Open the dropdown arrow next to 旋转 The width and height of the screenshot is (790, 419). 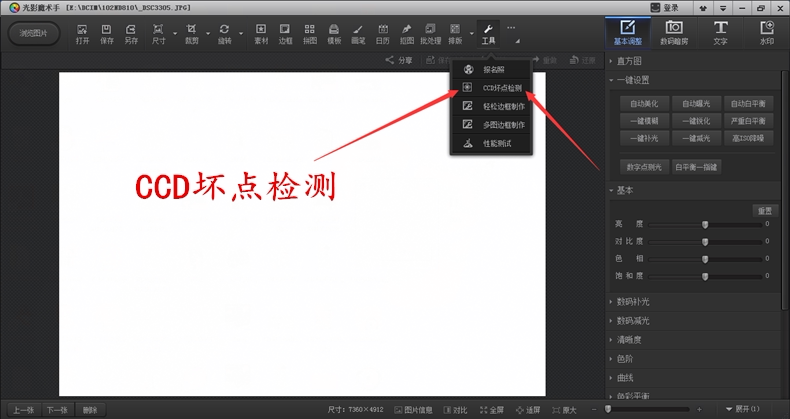(241, 34)
